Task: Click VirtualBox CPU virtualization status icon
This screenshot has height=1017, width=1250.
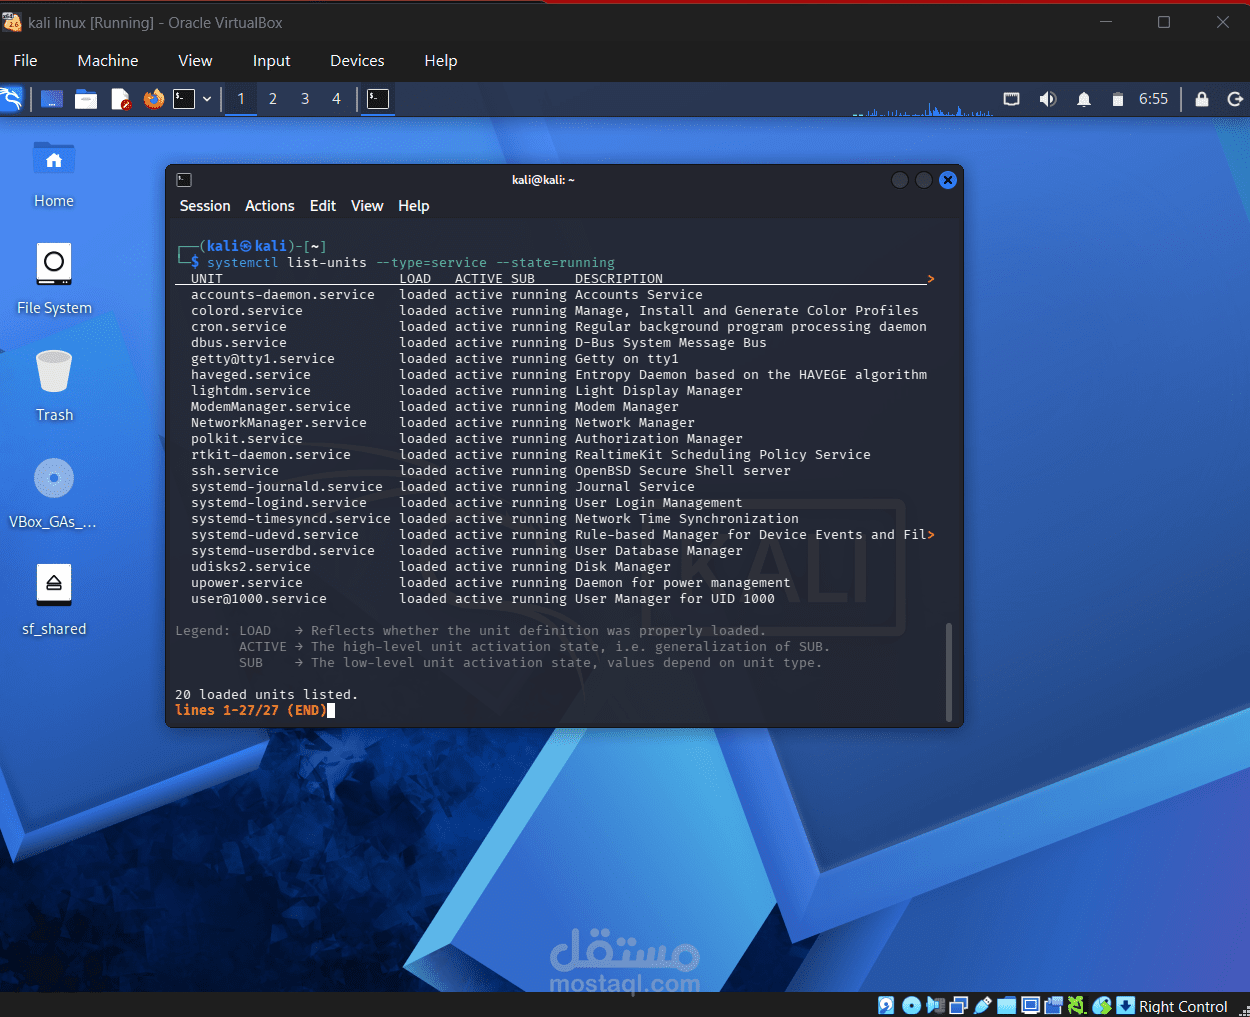Action: click(1077, 1006)
